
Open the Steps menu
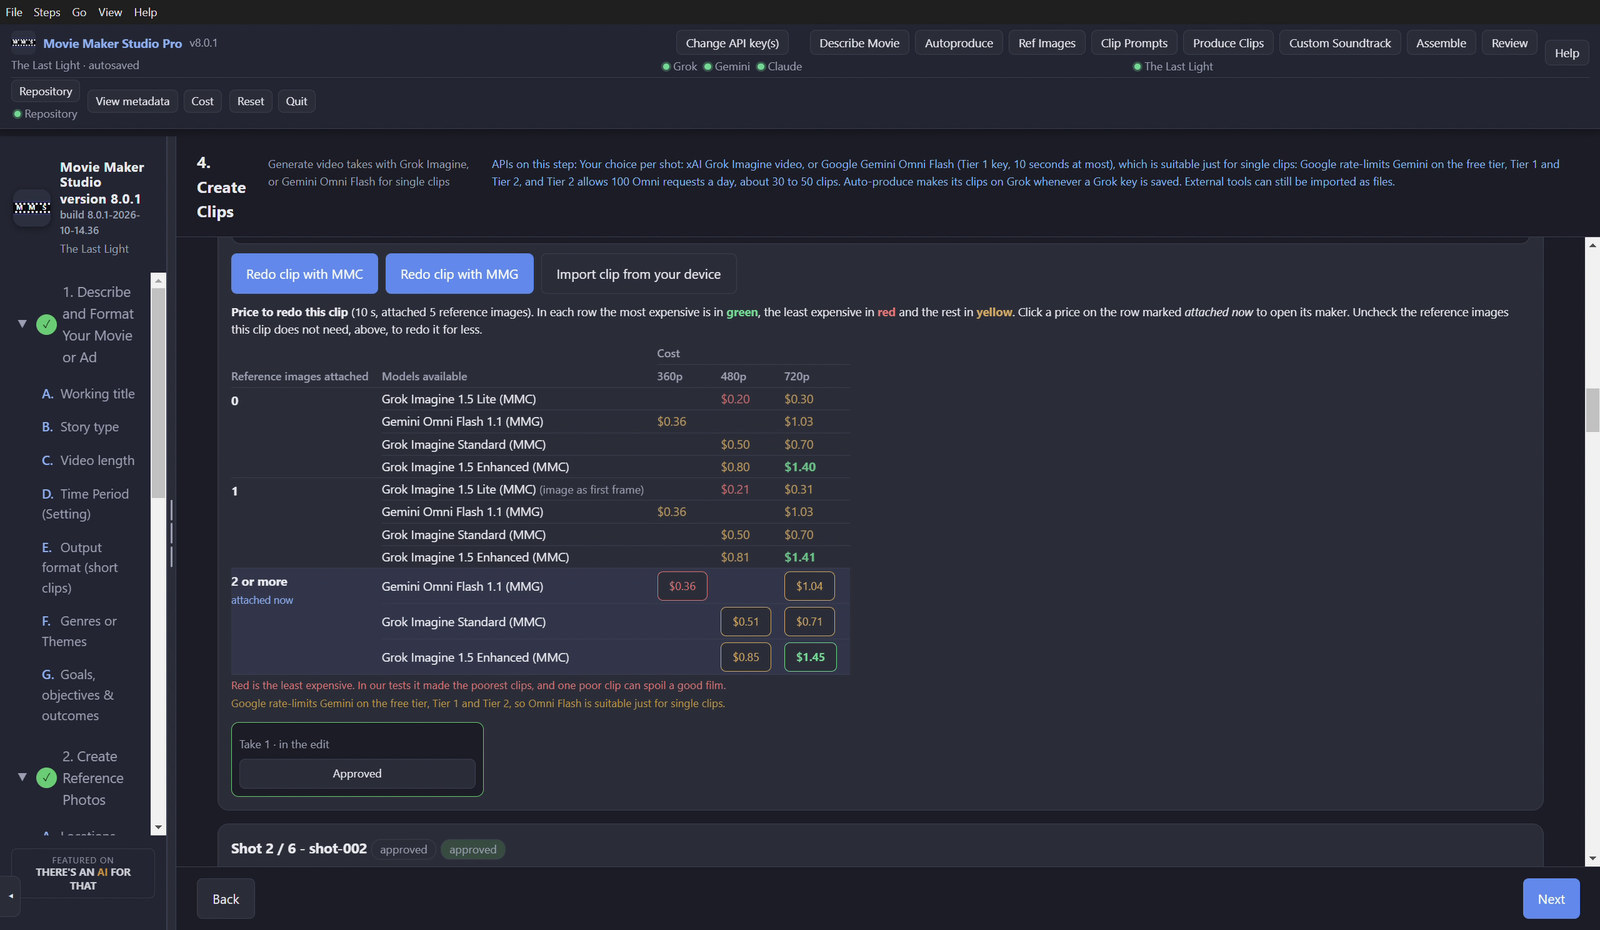(47, 12)
